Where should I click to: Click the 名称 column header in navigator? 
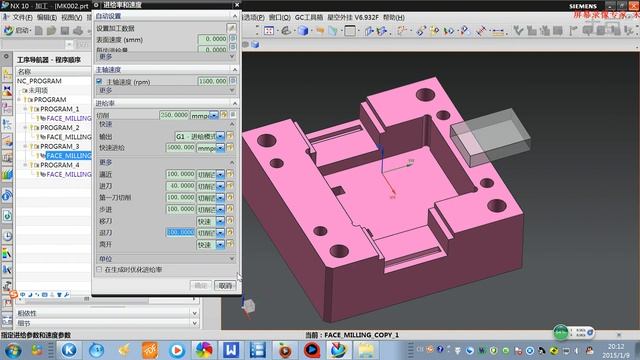click(x=53, y=71)
